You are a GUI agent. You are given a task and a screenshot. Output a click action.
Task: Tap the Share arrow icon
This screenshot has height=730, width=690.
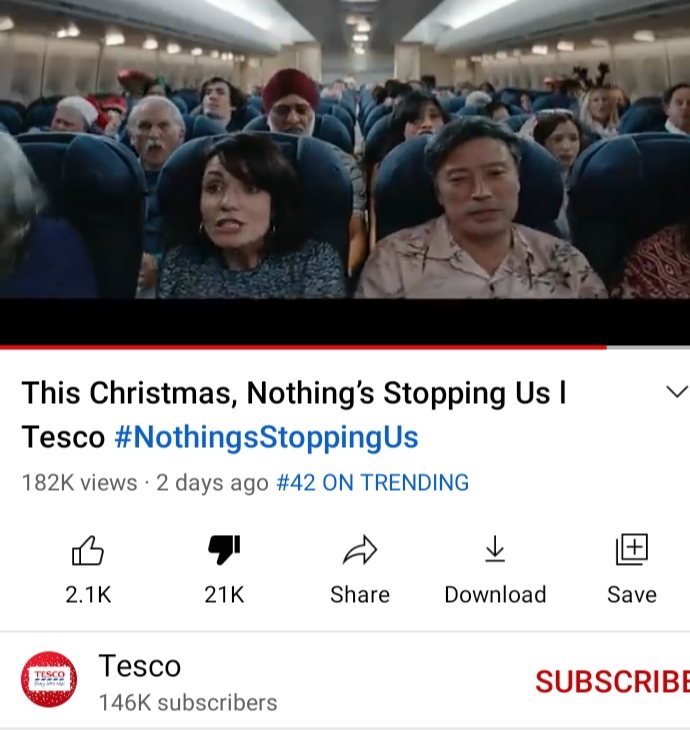click(360, 550)
